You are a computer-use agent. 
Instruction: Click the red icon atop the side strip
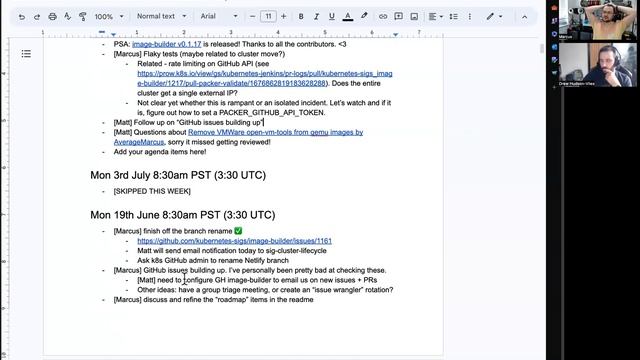tap(554, 7)
